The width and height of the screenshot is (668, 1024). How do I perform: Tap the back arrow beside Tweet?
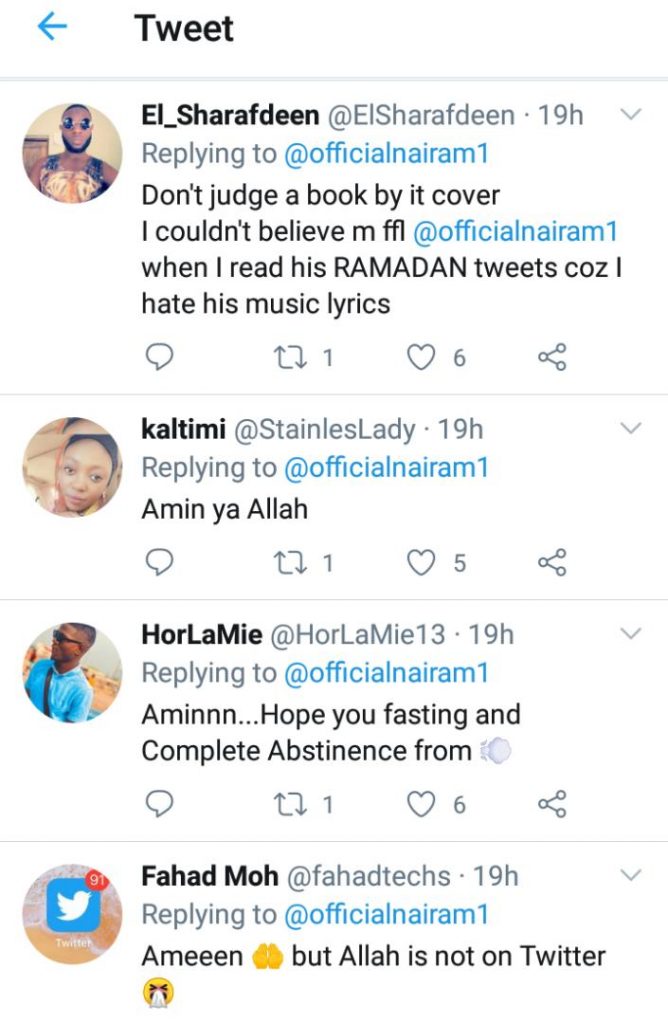[x=52, y=29]
